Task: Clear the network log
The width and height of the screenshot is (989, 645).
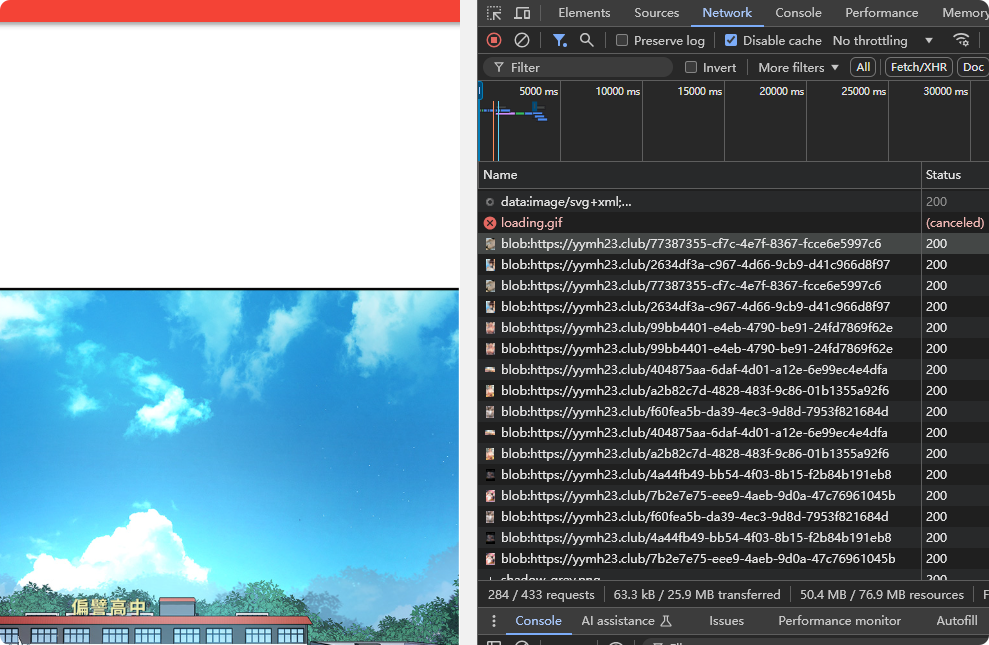Action: 522,40
